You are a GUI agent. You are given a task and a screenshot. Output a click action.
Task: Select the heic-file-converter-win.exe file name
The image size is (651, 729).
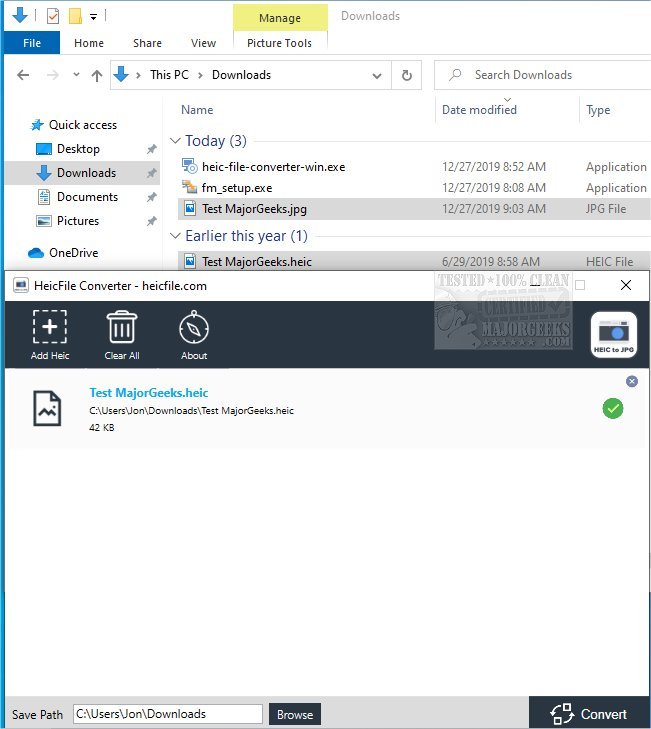pos(273,167)
